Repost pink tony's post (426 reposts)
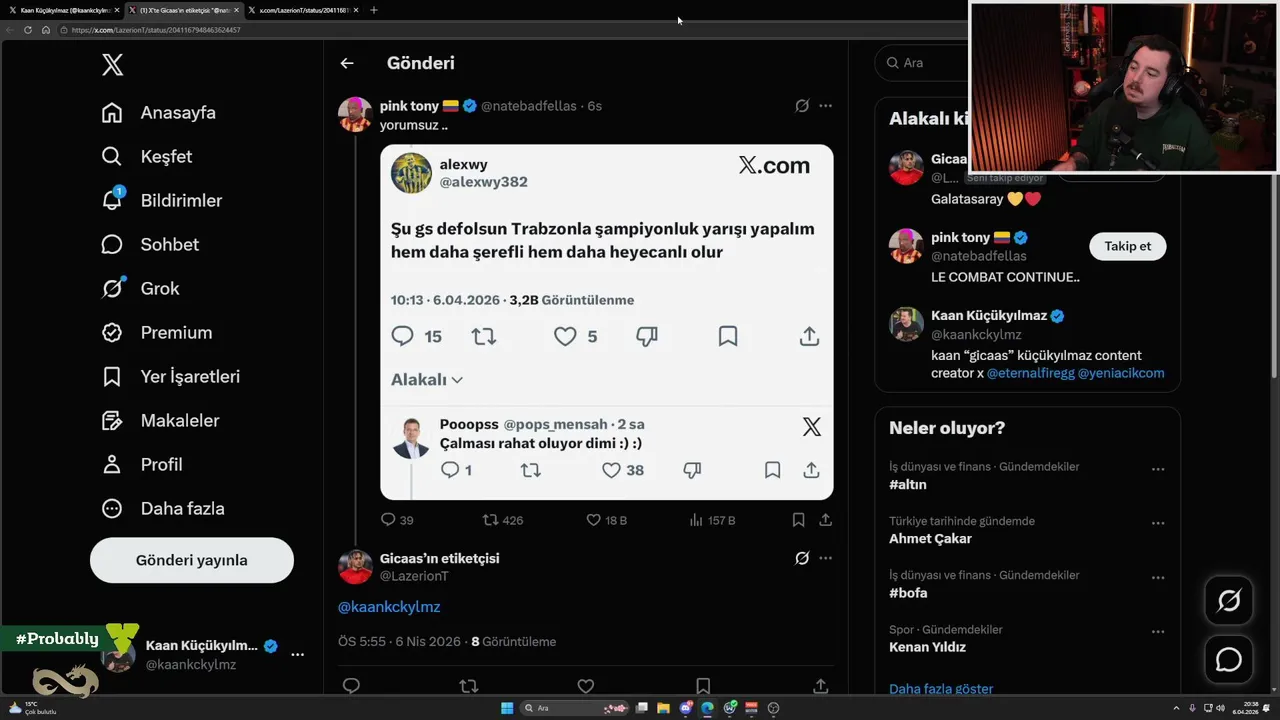The width and height of the screenshot is (1280, 720). (x=503, y=520)
